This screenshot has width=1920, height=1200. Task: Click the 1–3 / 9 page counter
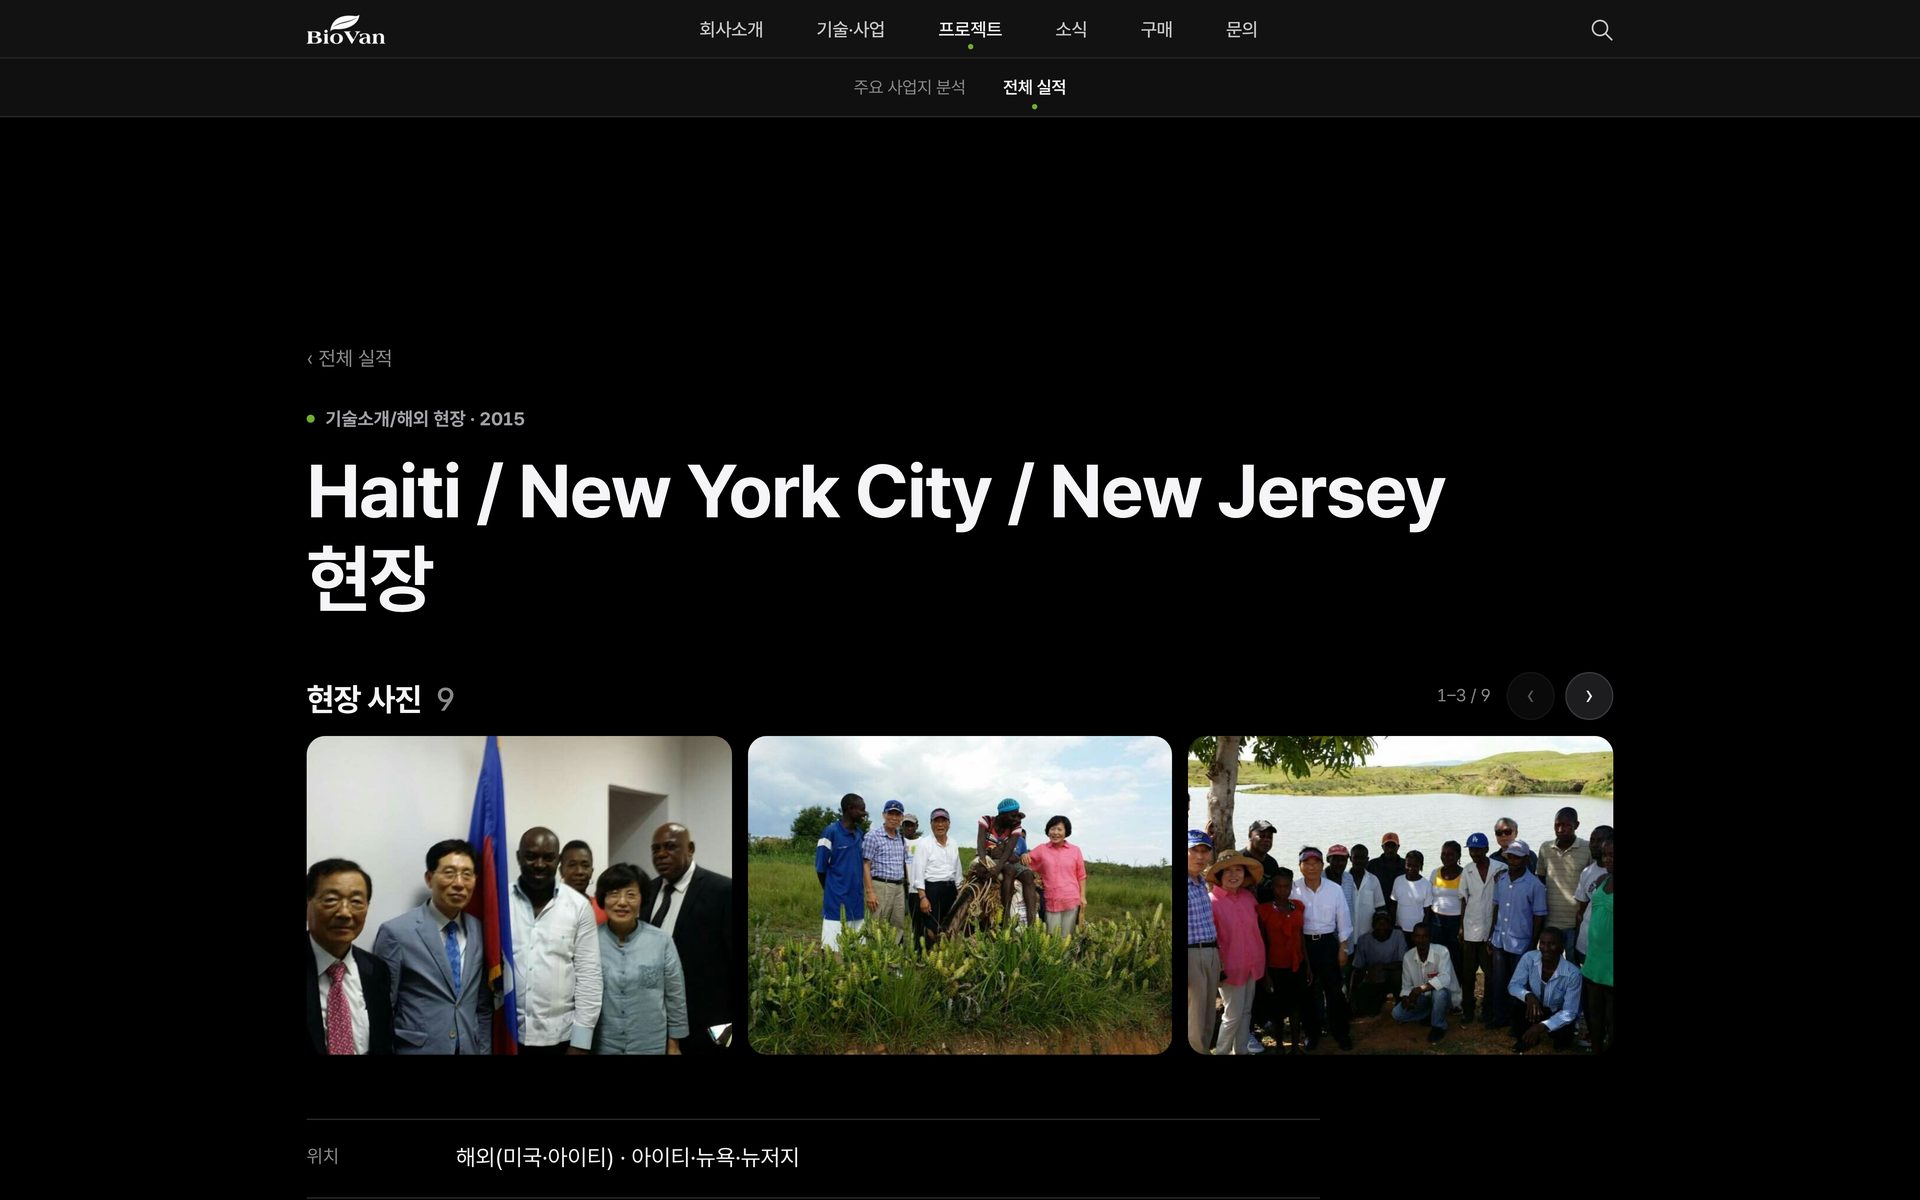click(1463, 695)
